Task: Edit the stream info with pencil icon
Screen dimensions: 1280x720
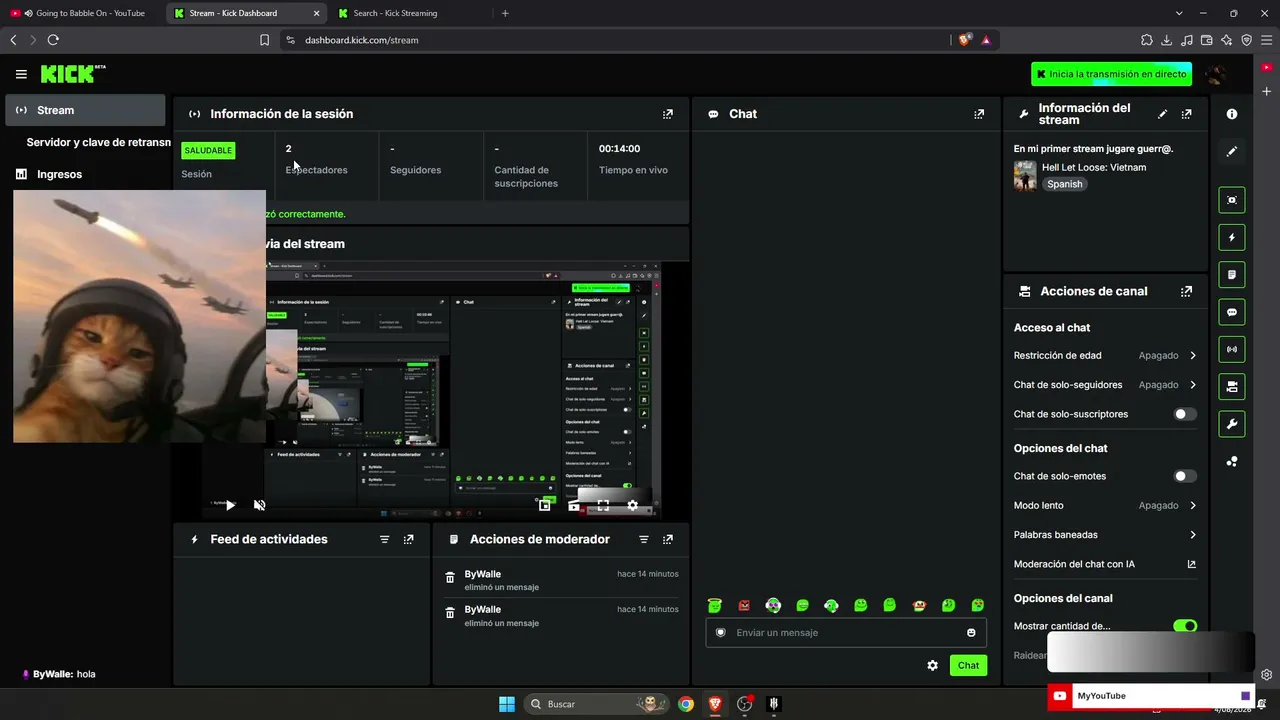Action: (x=1162, y=114)
